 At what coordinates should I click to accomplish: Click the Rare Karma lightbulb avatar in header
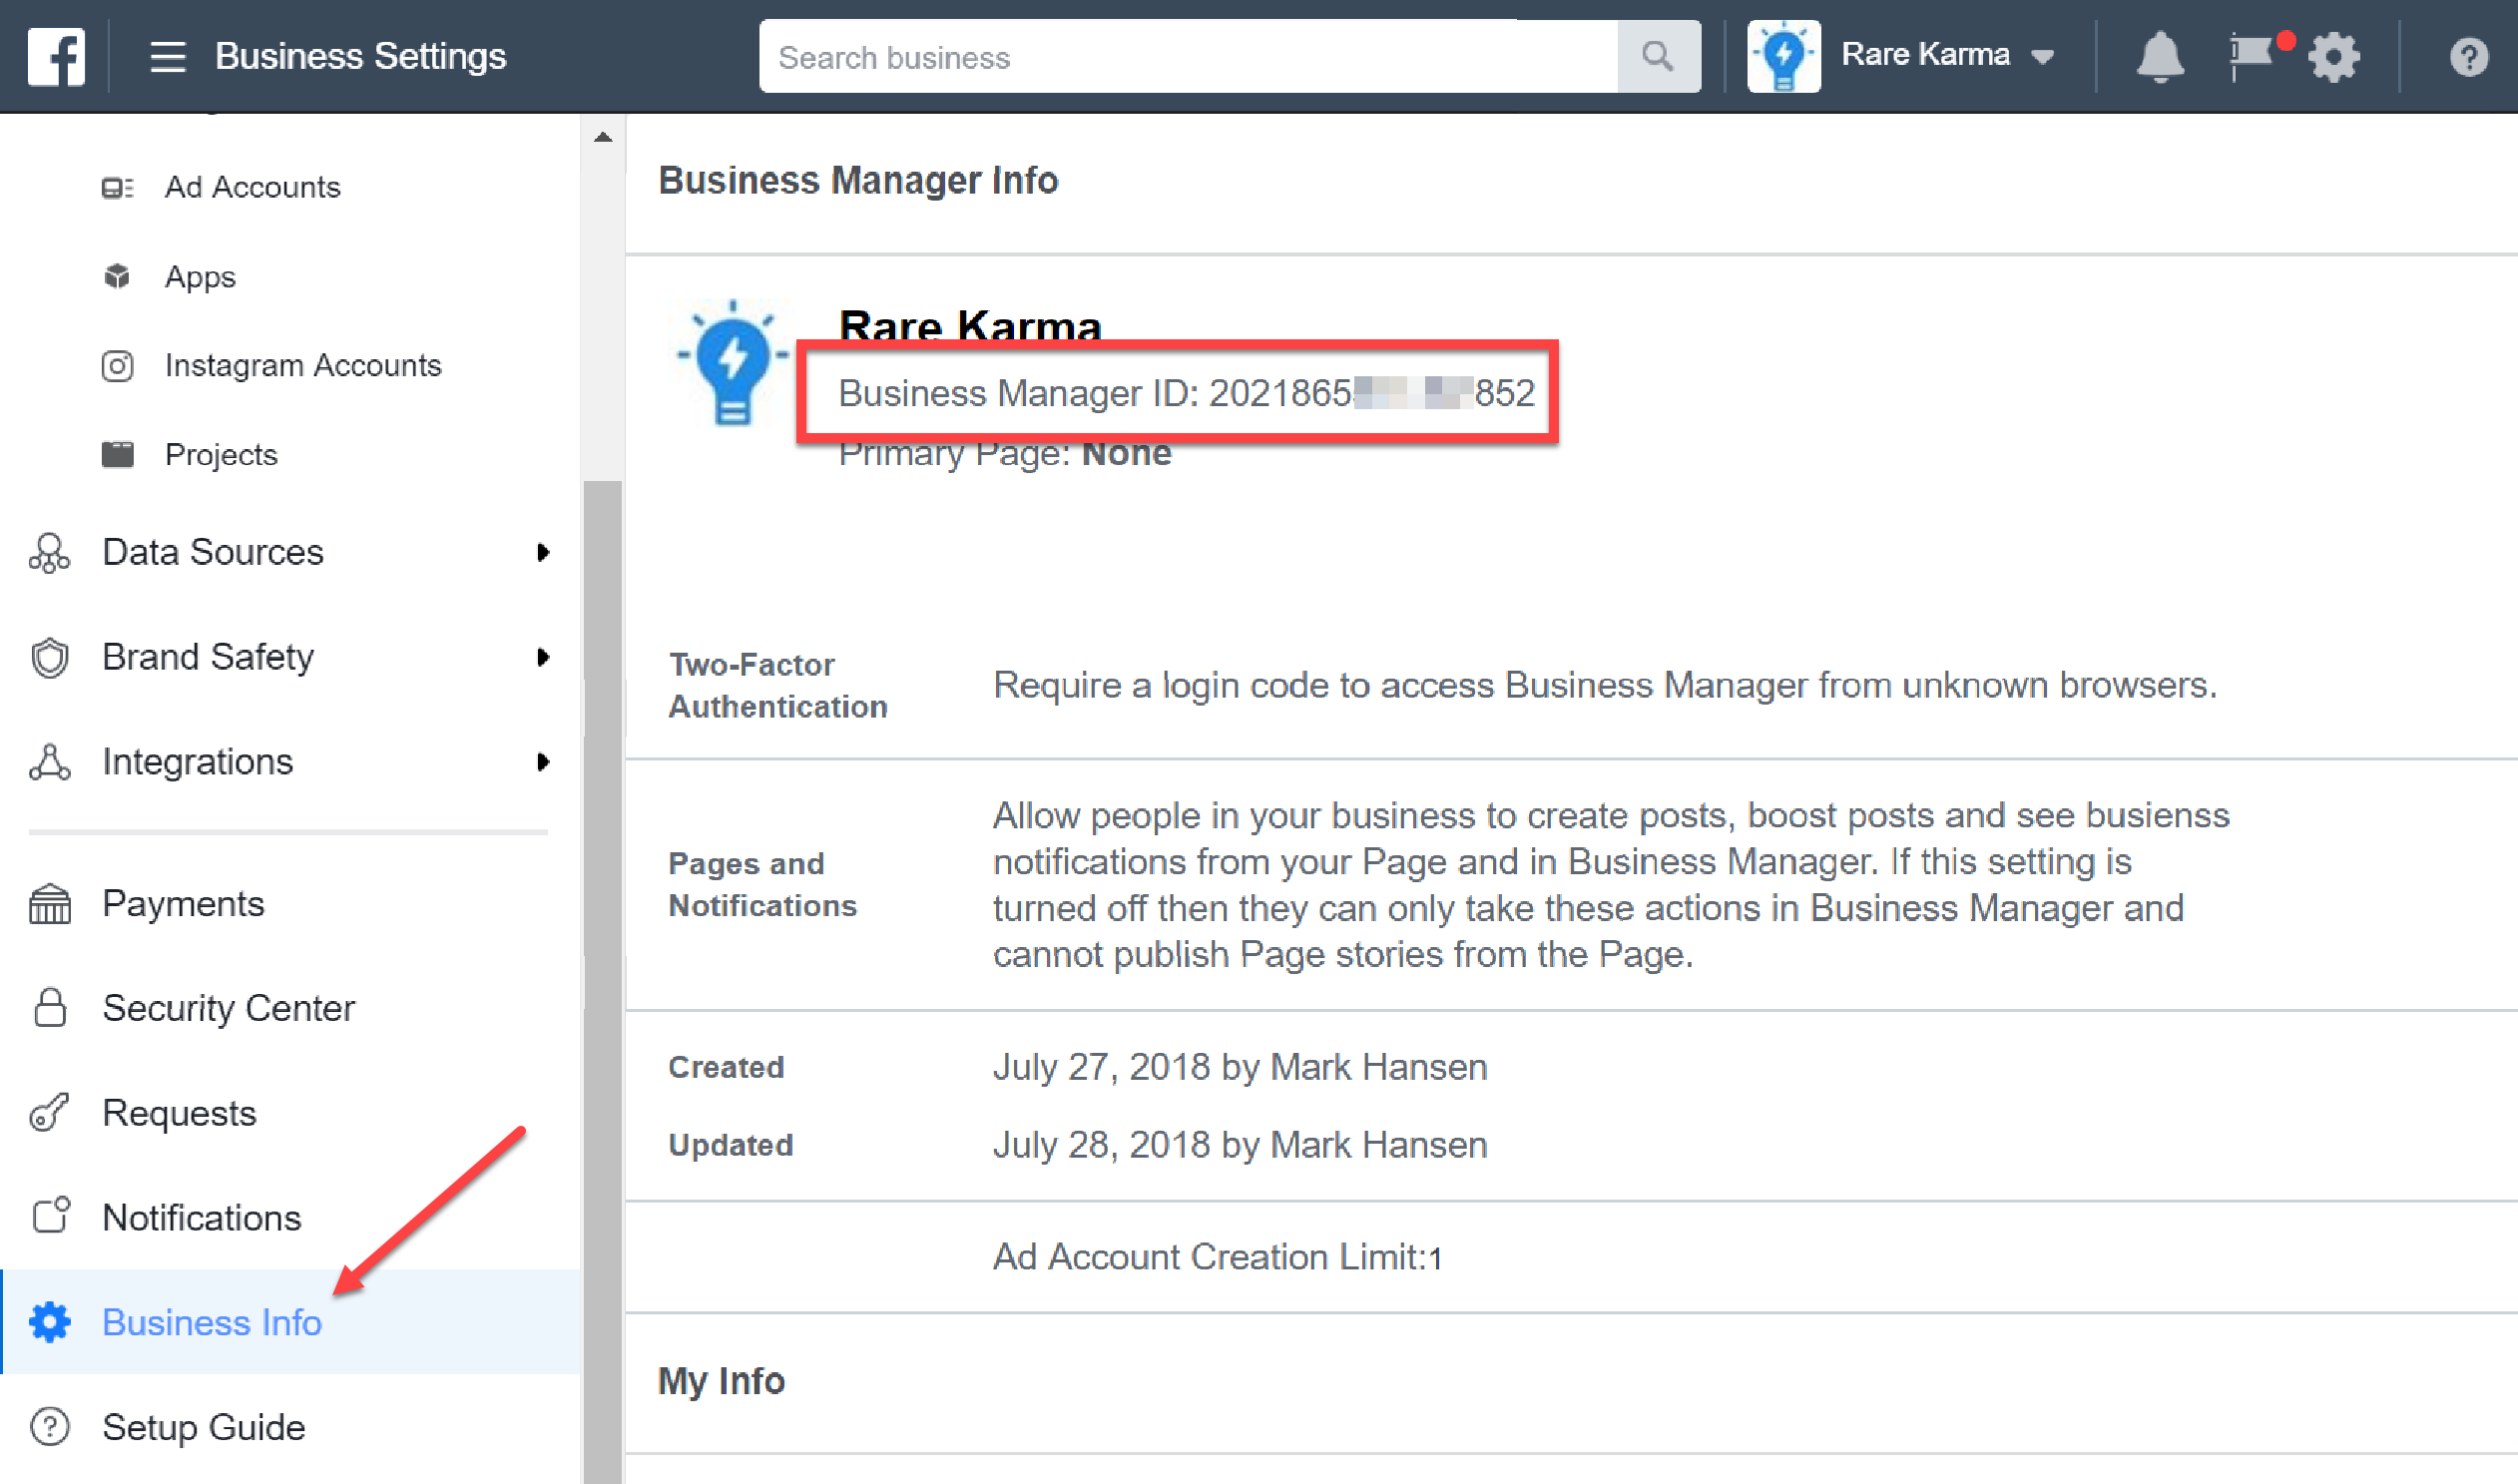pos(1783,56)
